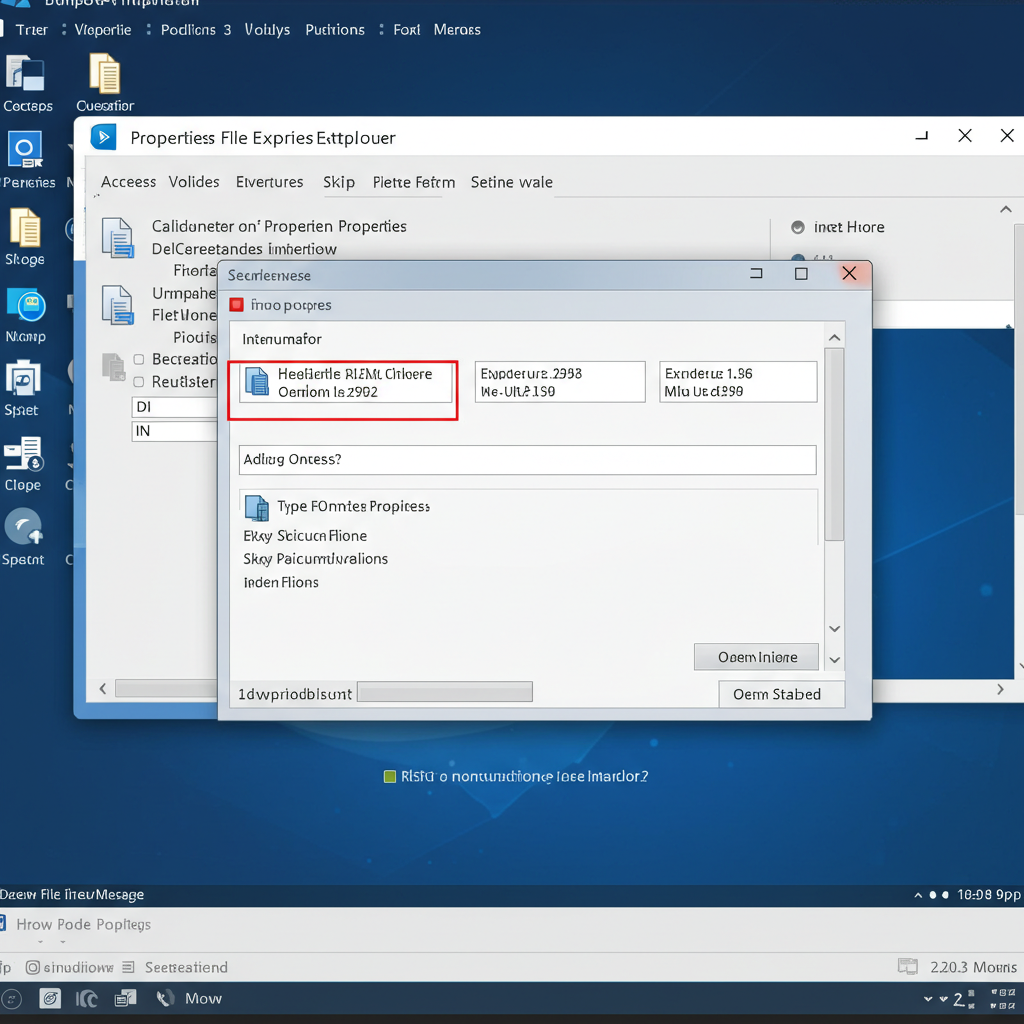Image resolution: width=1024 pixels, height=1024 pixels.
Task: Click the red fnoo potpres icon
Action: 237,304
